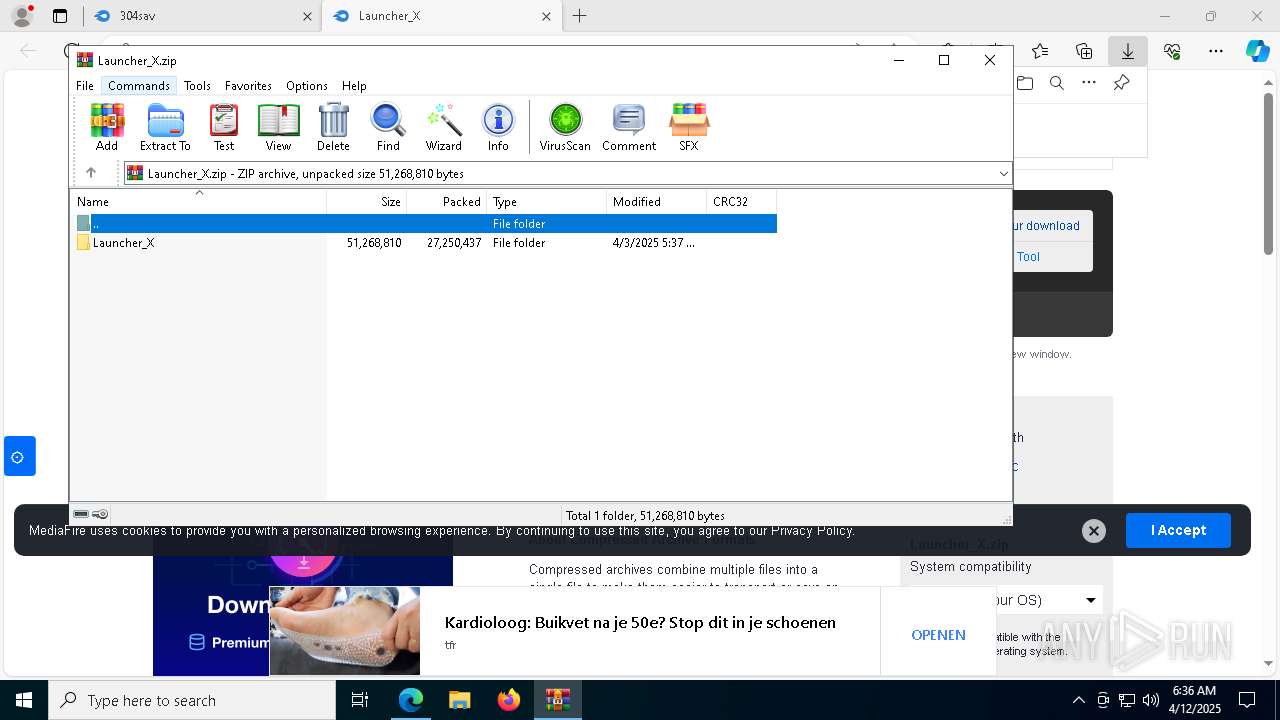The width and height of the screenshot is (1280, 720).
Task: Open the notification center icon
Action: (1247, 700)
